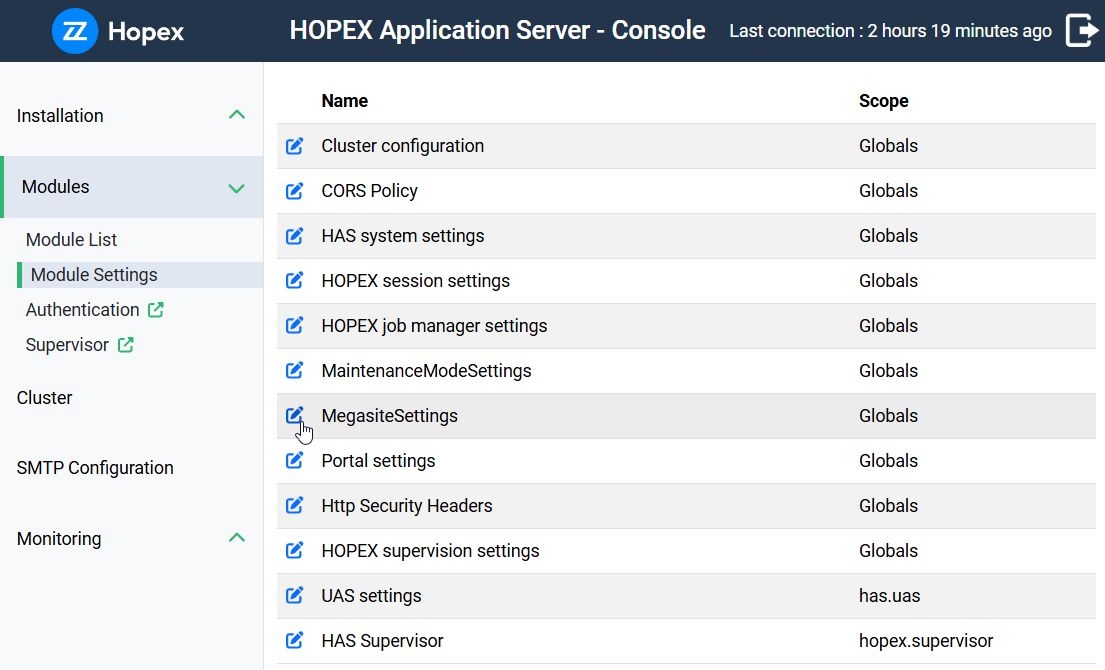Select Module List in sidebar

[71, 240]
